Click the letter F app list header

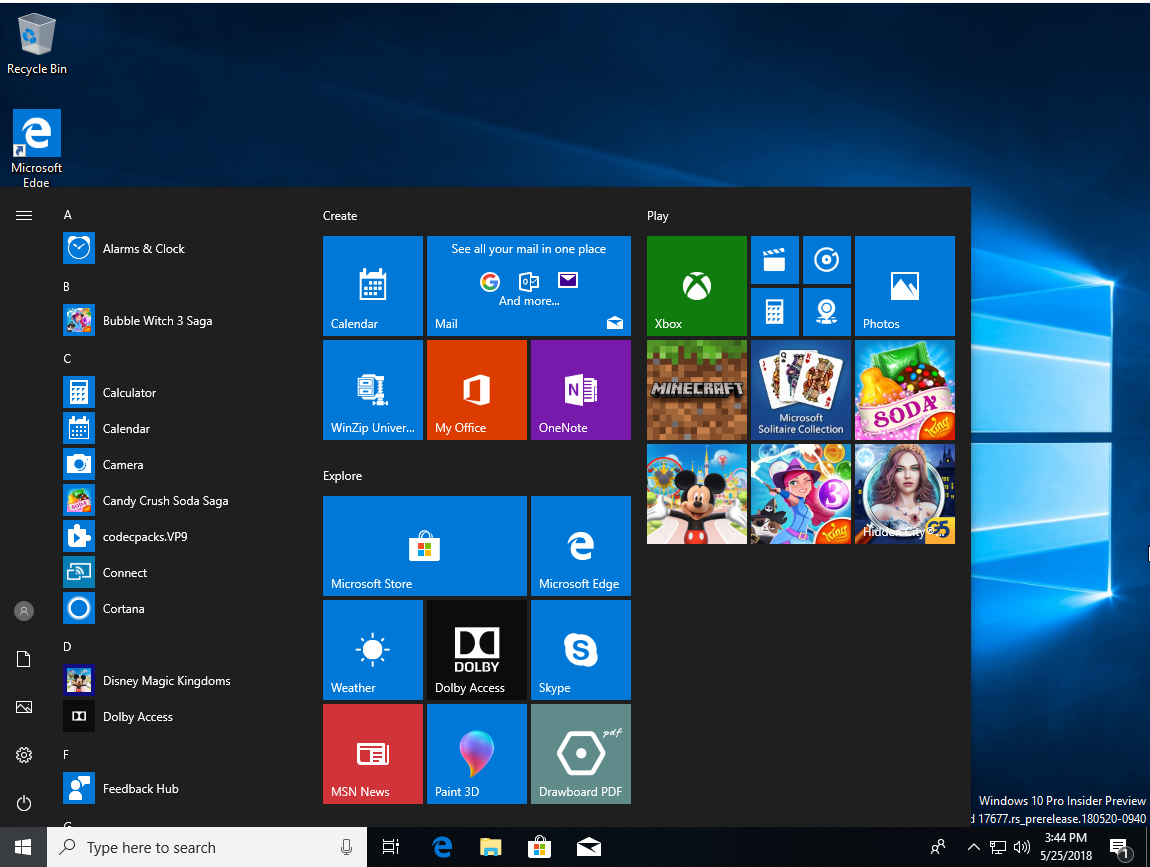[x=66, y=754]
